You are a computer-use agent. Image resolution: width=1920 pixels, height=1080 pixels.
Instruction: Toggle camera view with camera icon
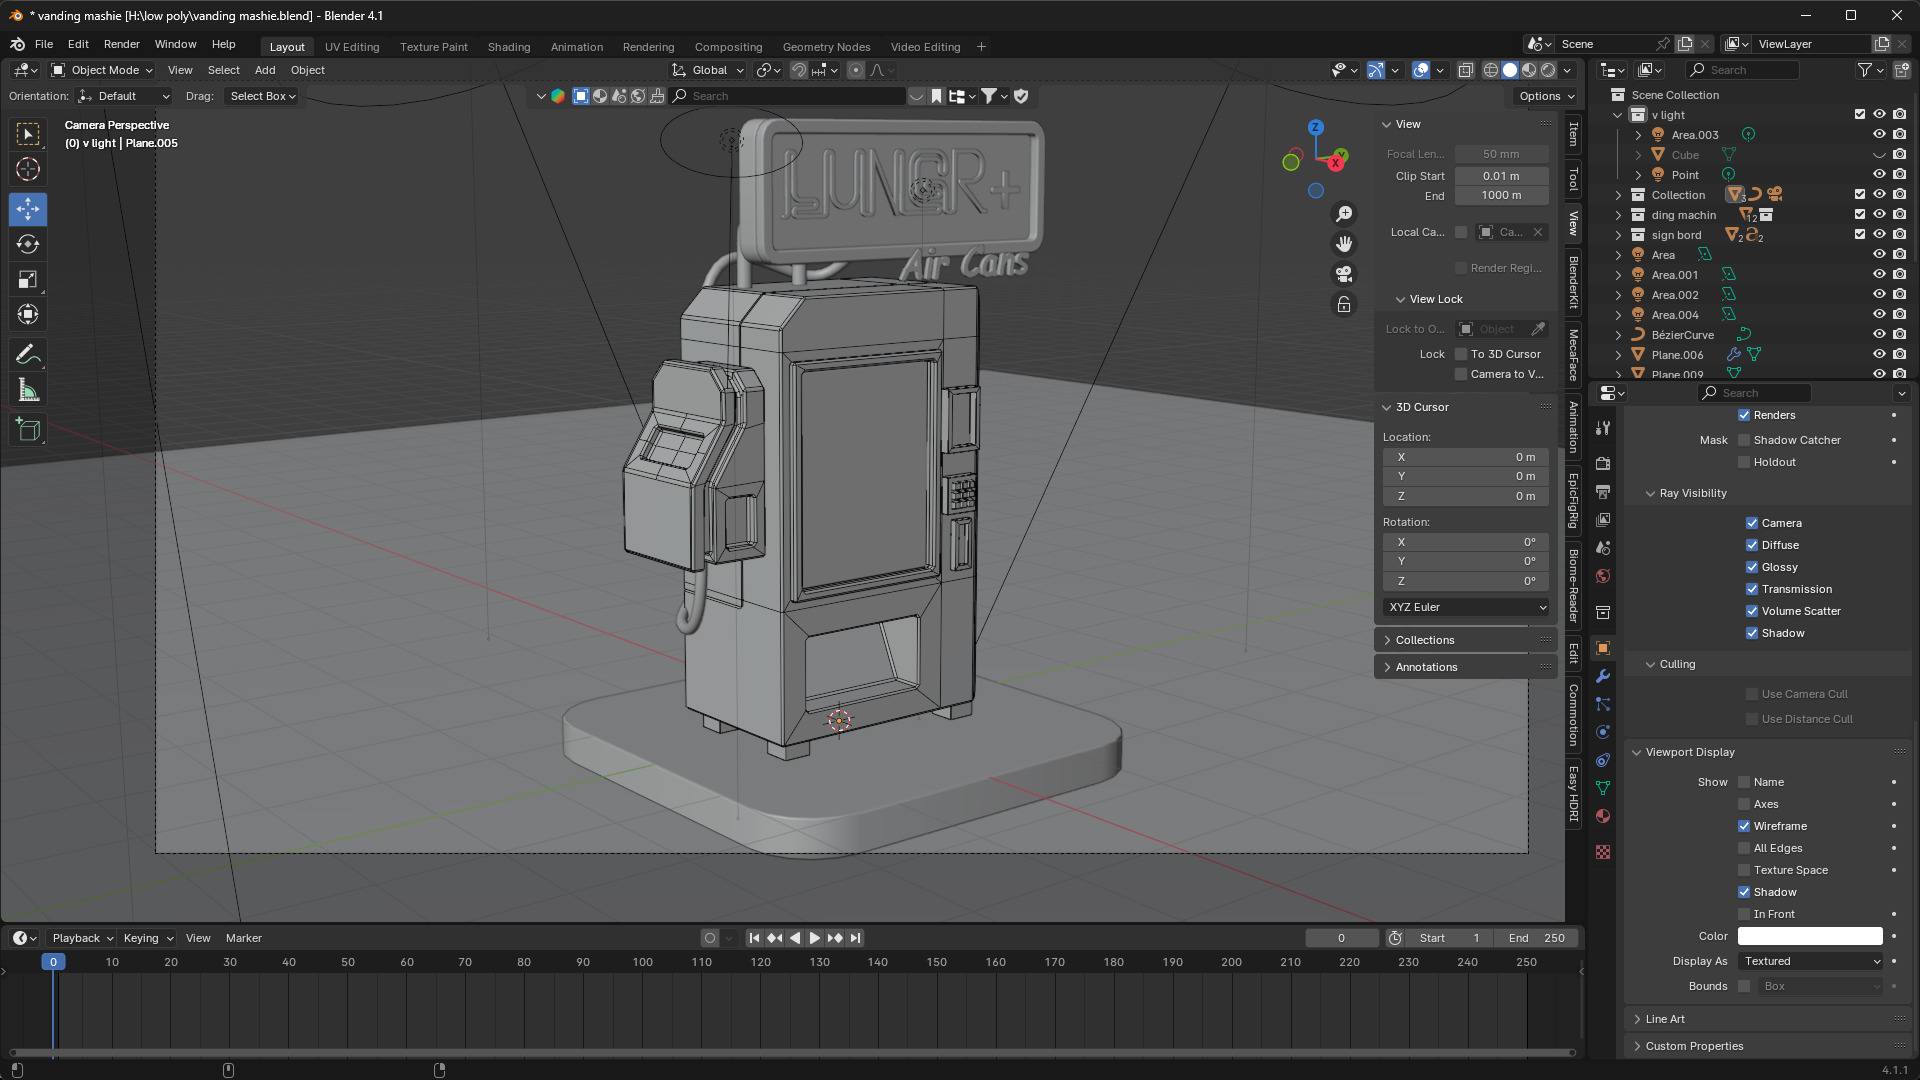coord(1344,274)
